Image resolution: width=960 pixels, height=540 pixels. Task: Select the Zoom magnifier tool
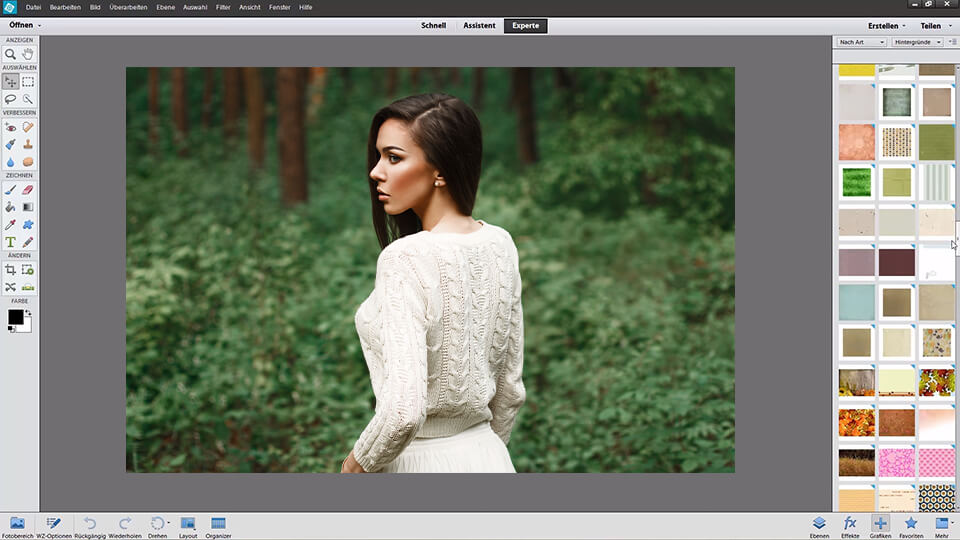(10, 54)
